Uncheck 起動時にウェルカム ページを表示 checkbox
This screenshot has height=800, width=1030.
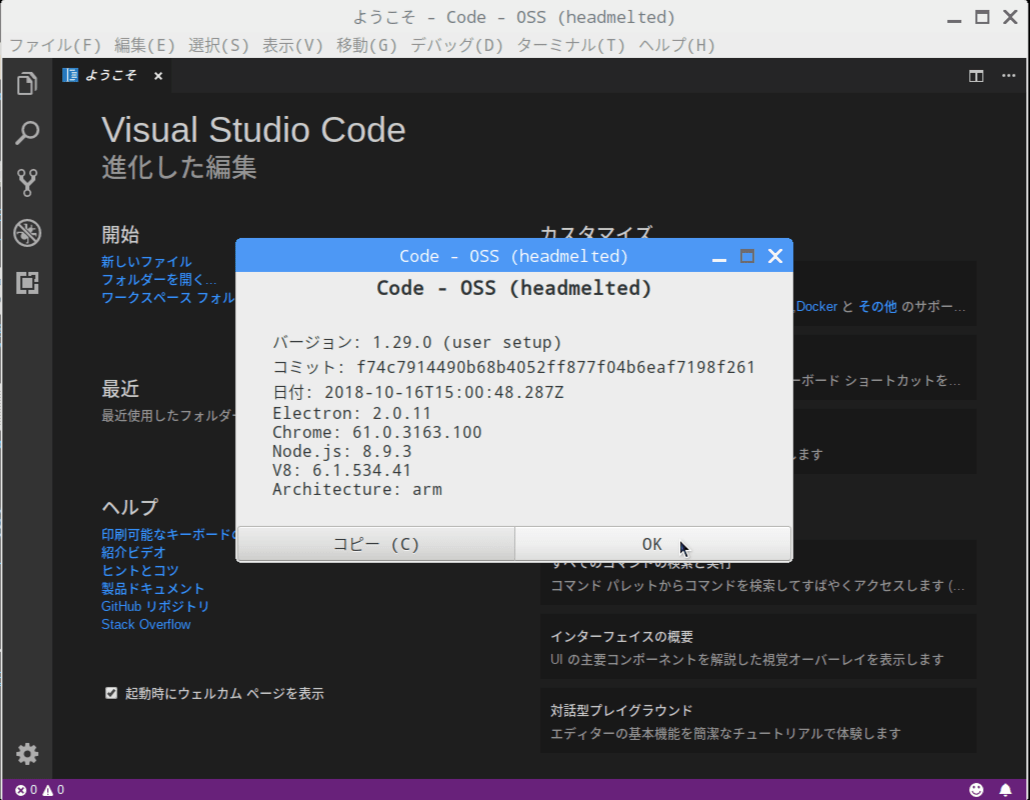pos(111,693)
